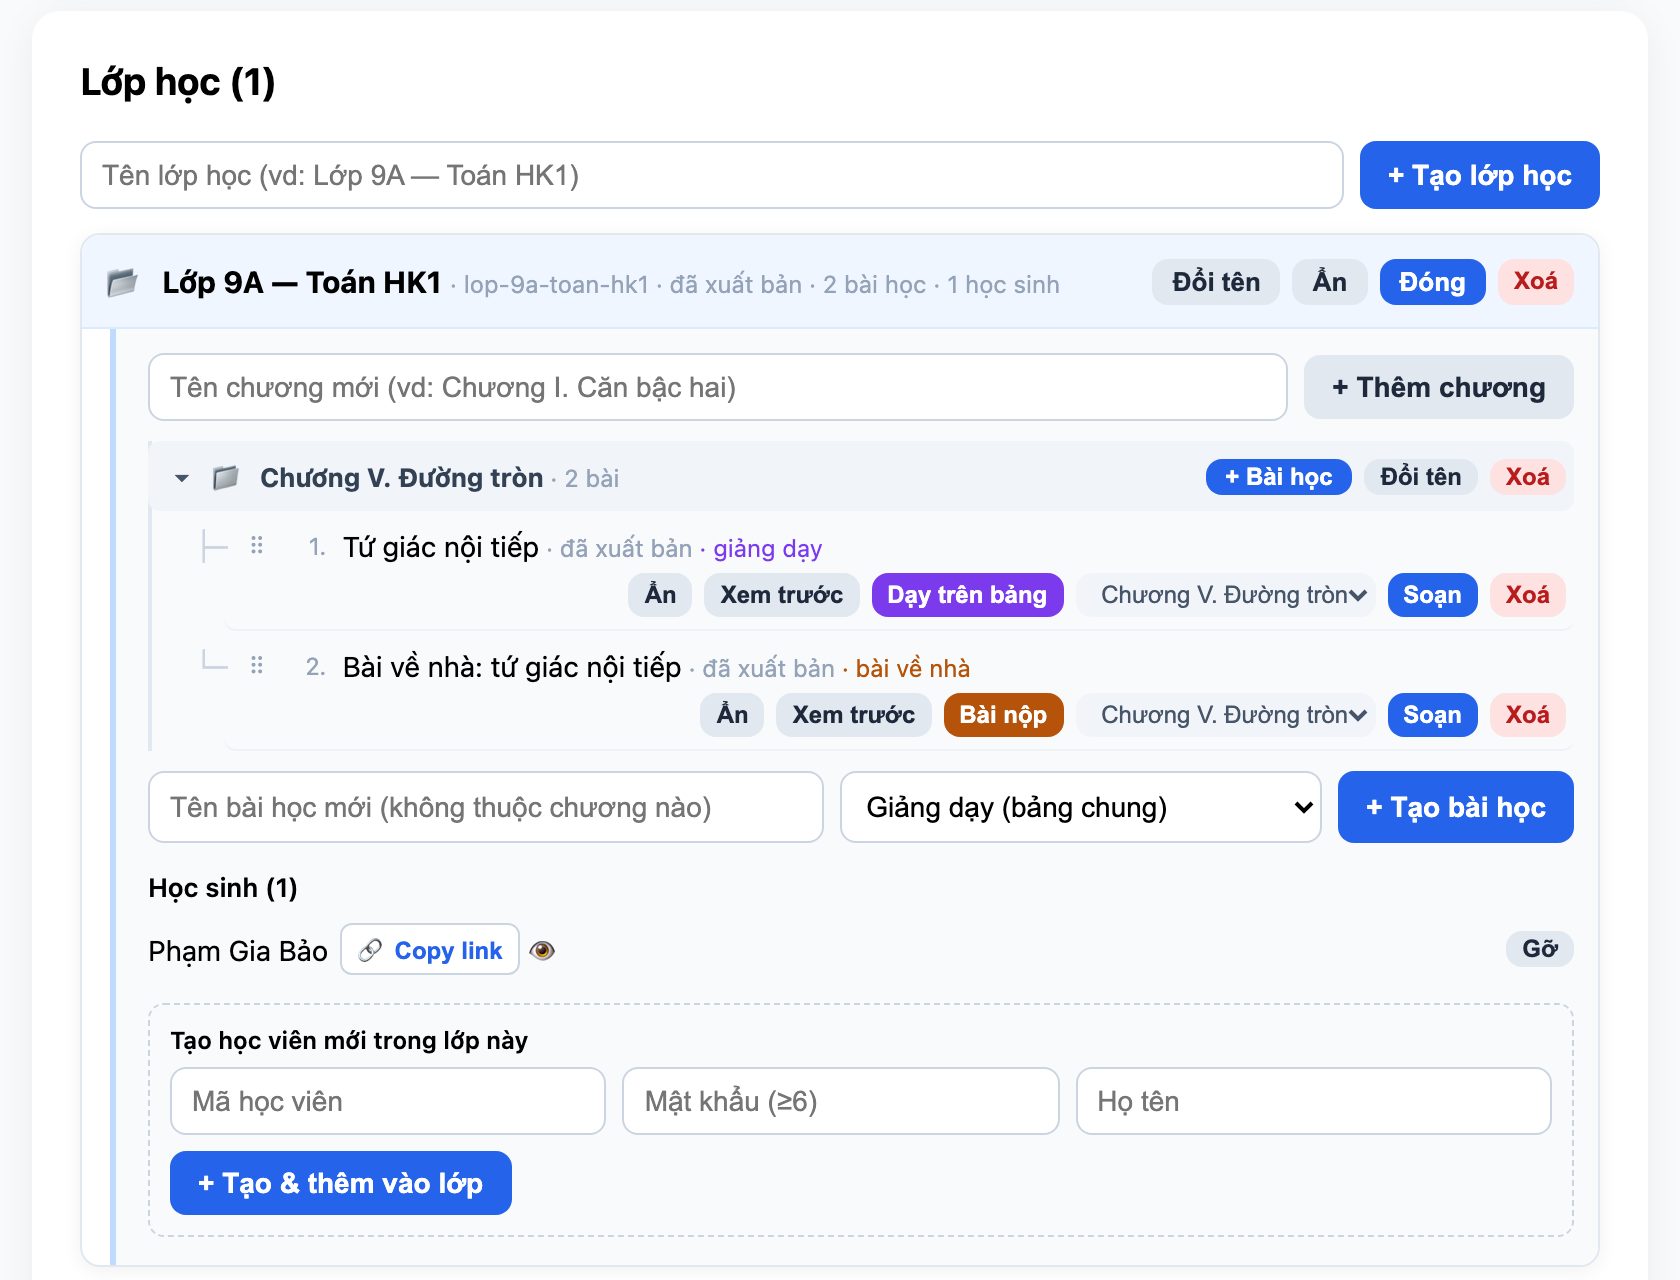
Task: Focus the Tên lớp học input field
Action: (x=711, y=175)
